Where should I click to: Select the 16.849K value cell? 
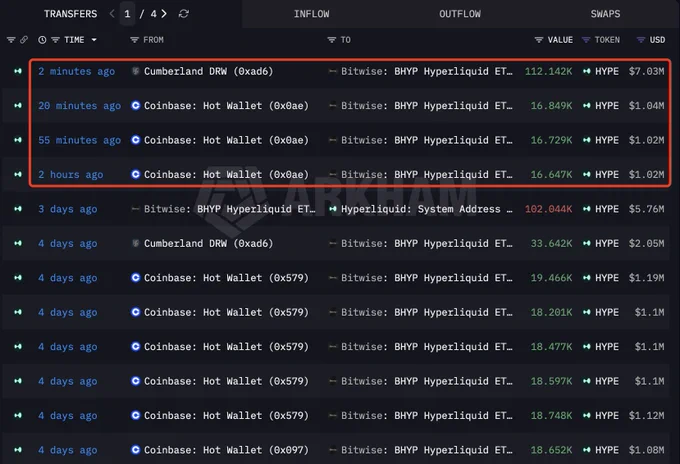tap(552, 105)
